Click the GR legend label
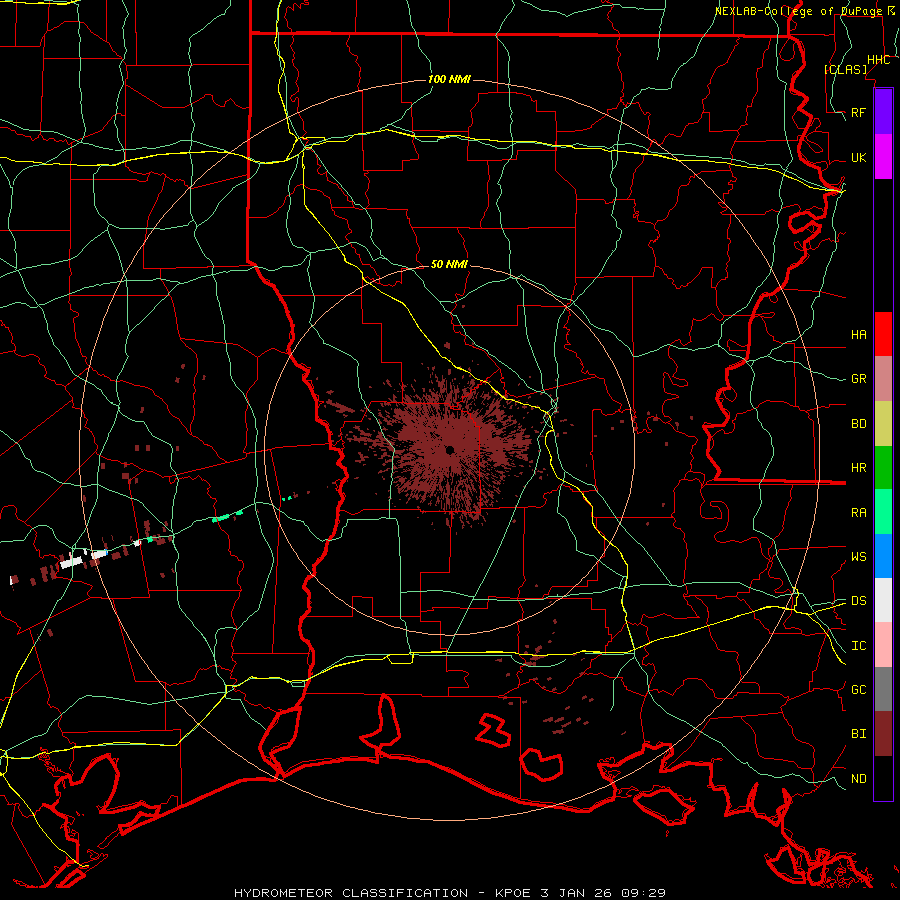Screen dimensions: 900x900 coord(858,379)
